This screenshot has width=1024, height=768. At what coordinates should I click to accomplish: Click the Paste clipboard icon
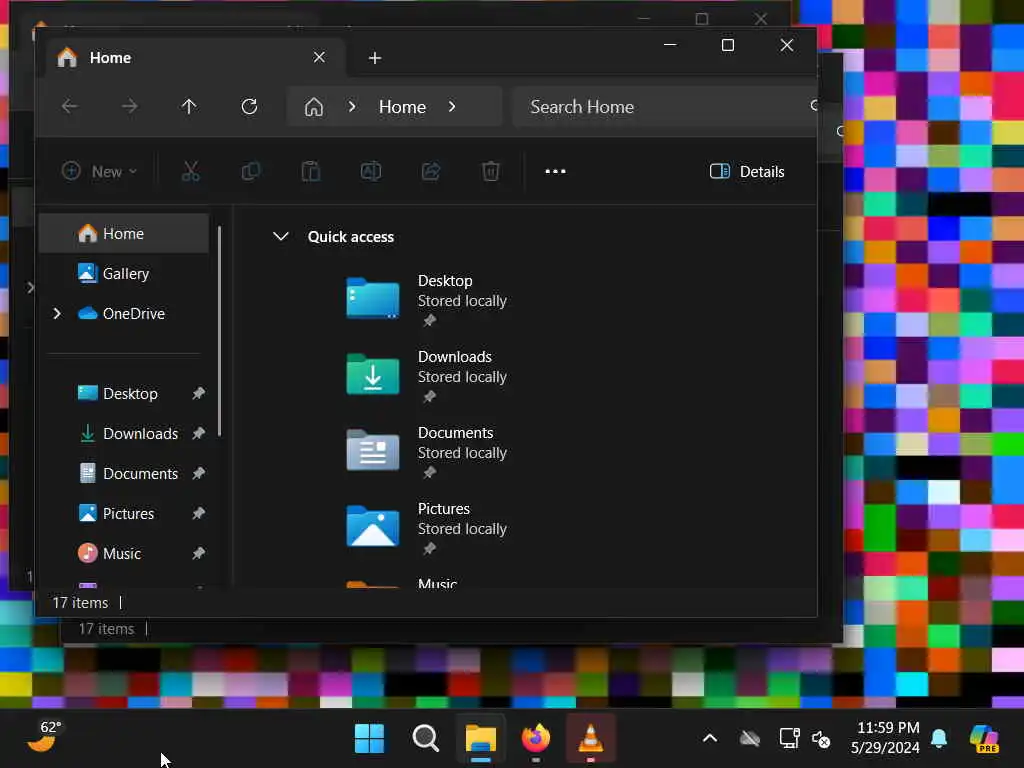[311, 172]
